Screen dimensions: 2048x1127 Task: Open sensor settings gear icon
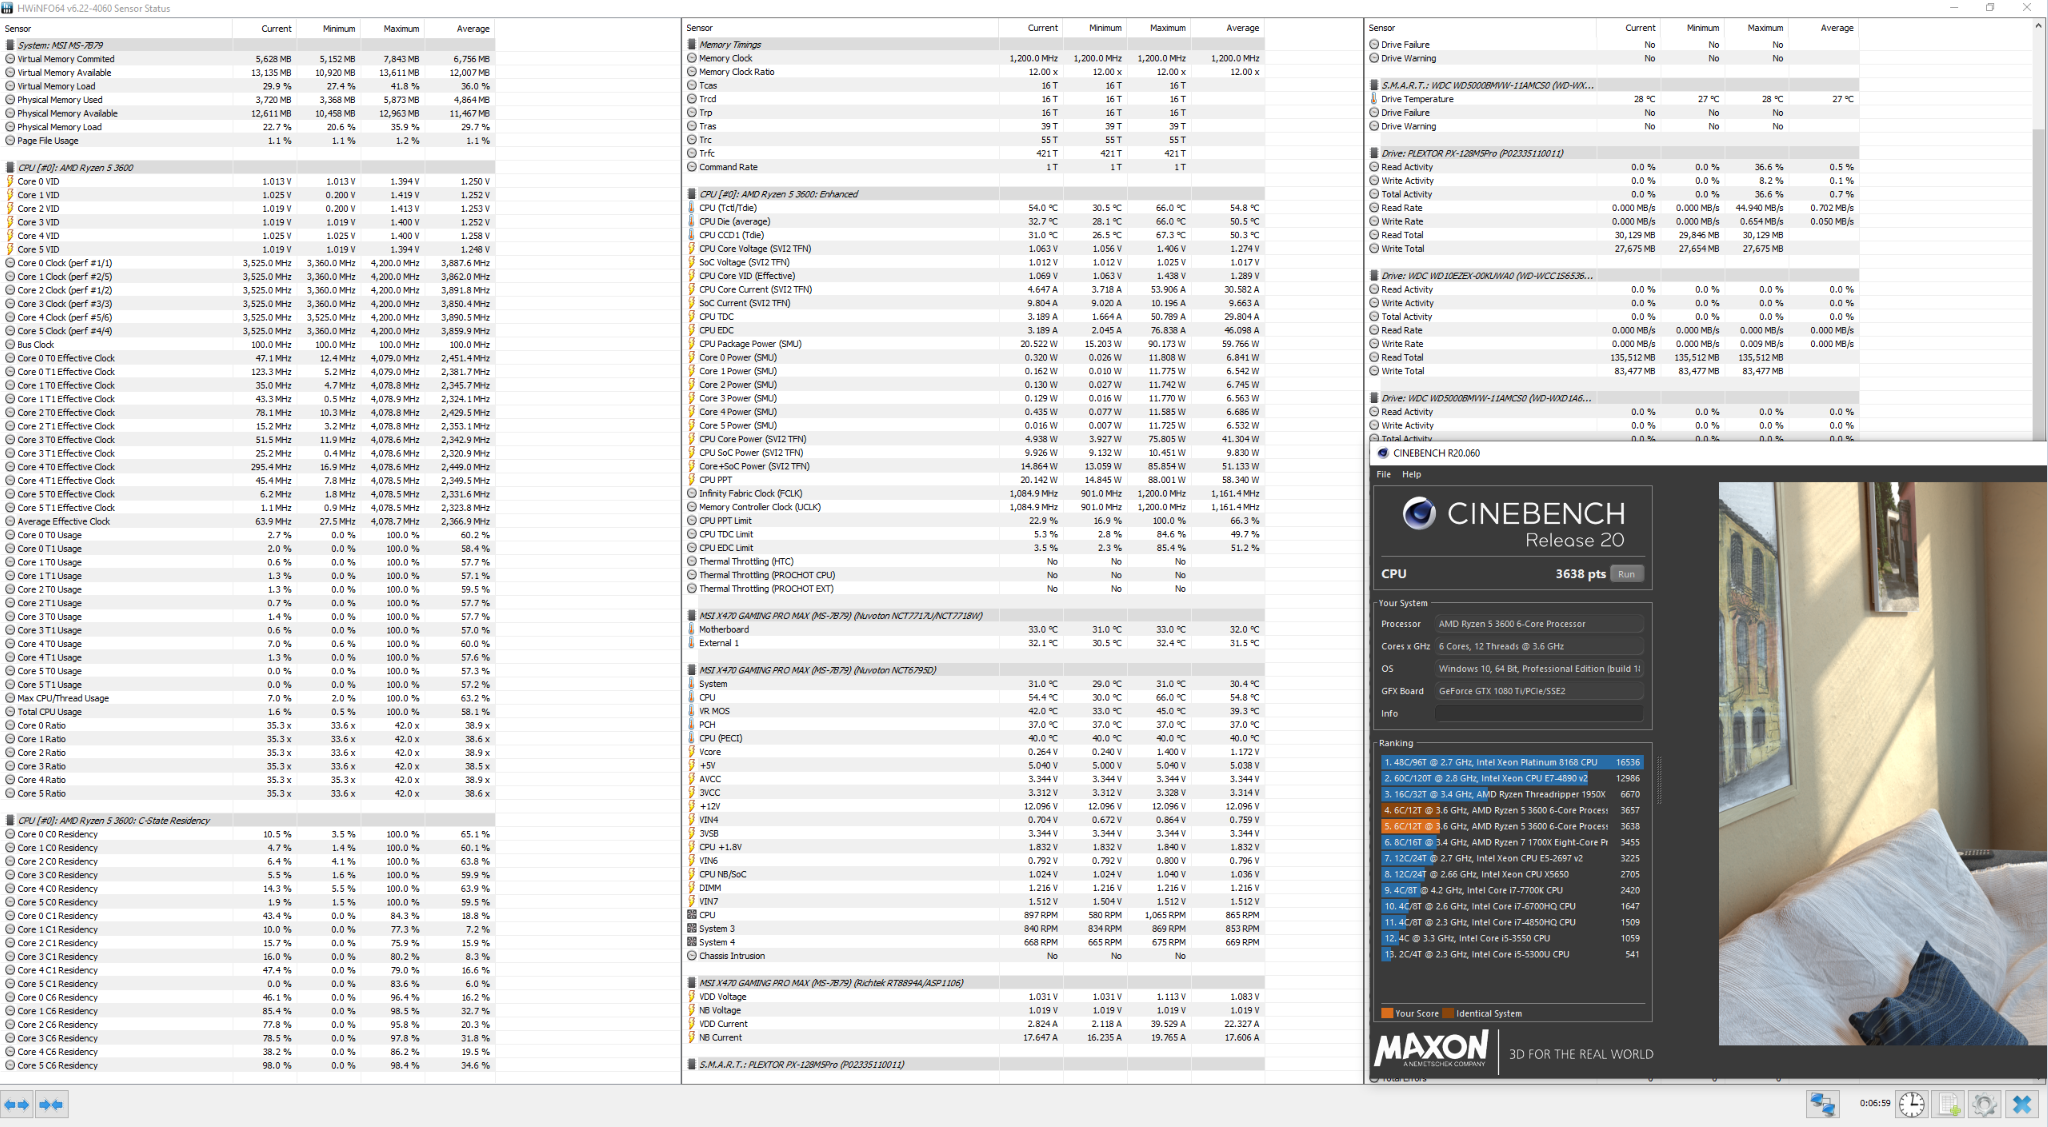click(x=1985, y=1104)
